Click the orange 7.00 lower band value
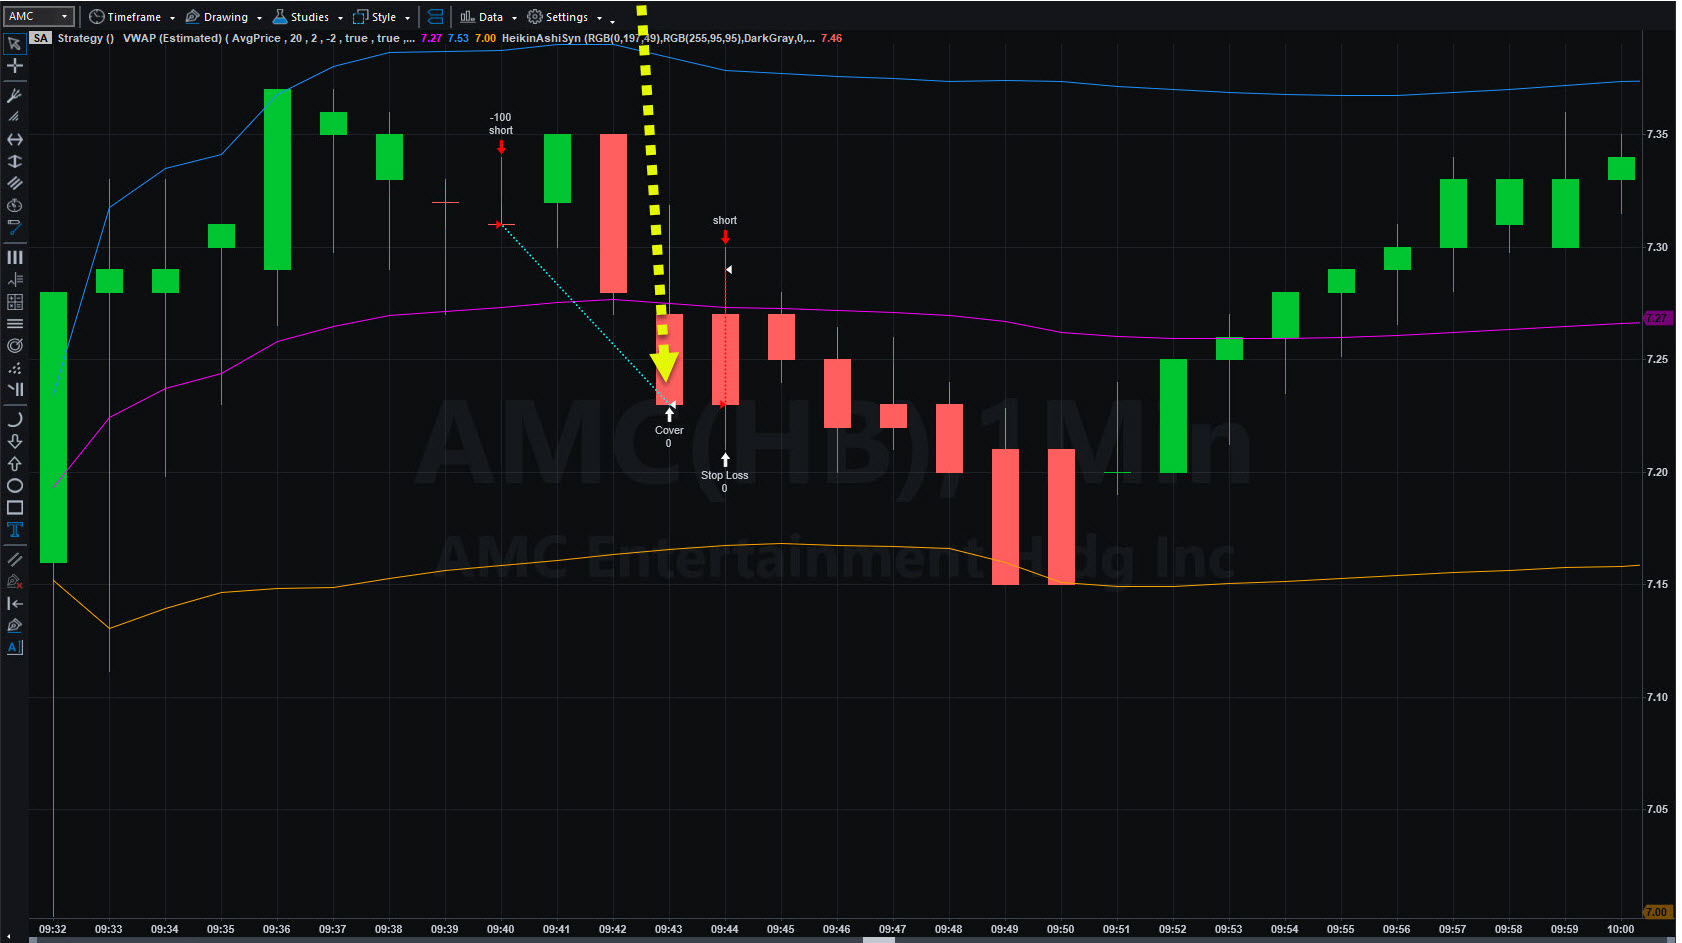Image resolution: width=1682 pixels, height=943 pixels. [485, 38]
